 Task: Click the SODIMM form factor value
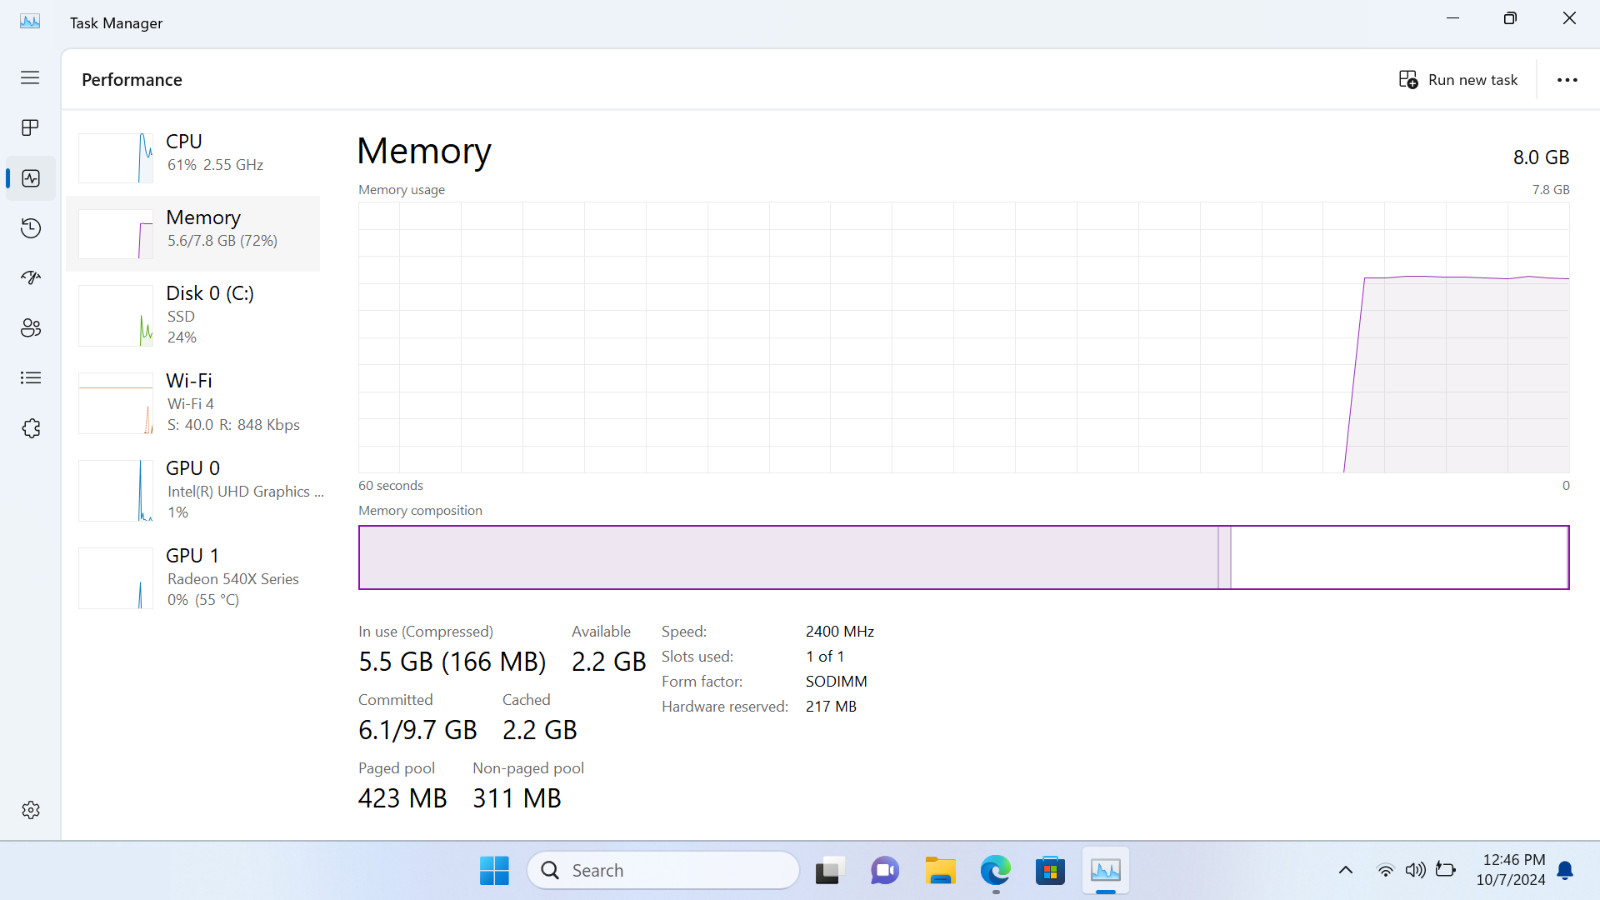pyautogui.click(x=836, y=682)
